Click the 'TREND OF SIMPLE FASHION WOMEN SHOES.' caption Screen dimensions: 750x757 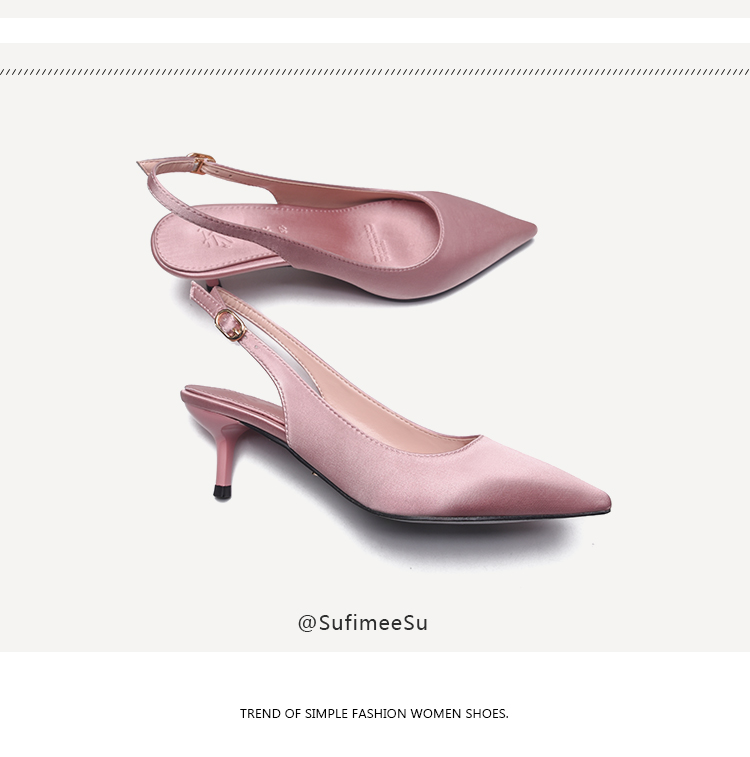tap(374, 714)
